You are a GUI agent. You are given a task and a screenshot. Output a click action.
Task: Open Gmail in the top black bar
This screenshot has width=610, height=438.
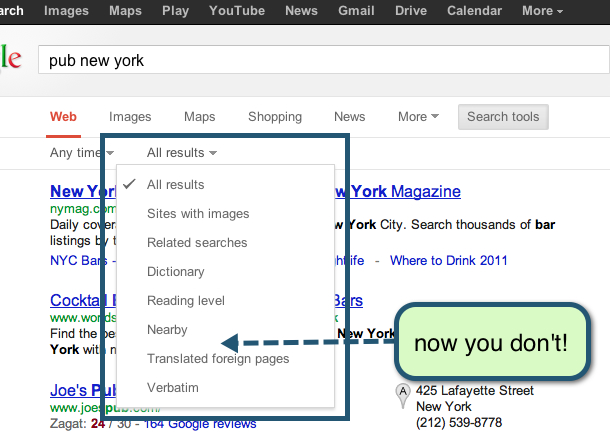click(x=356, y=11)
